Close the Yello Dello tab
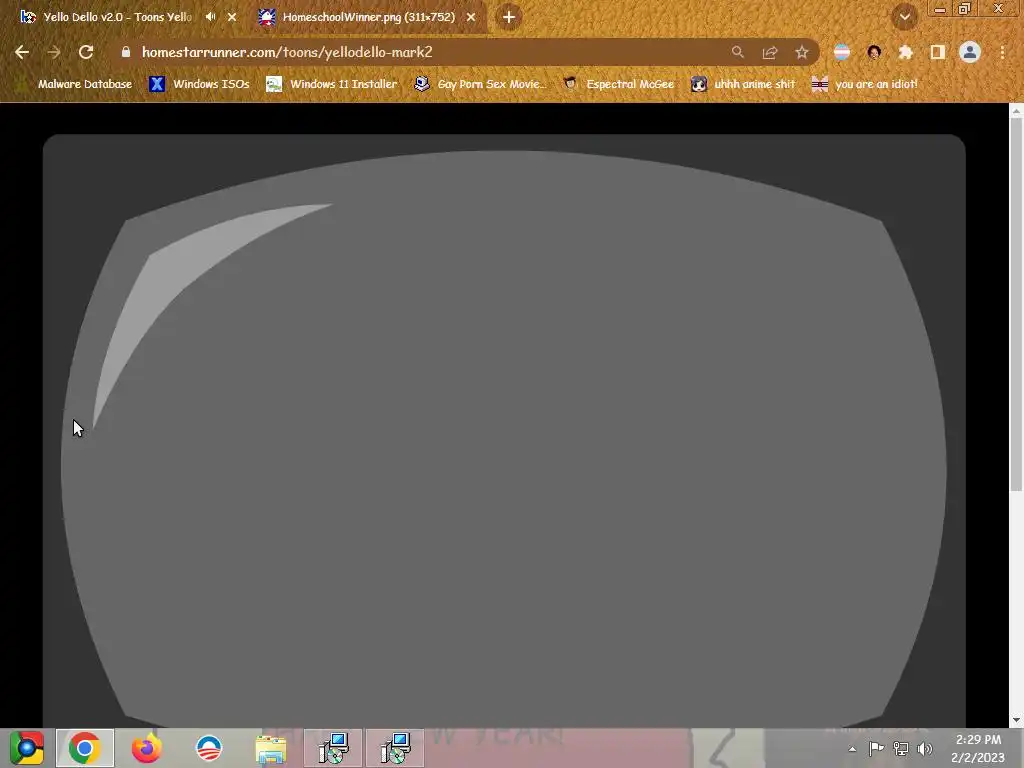 (x=232, y=17)
